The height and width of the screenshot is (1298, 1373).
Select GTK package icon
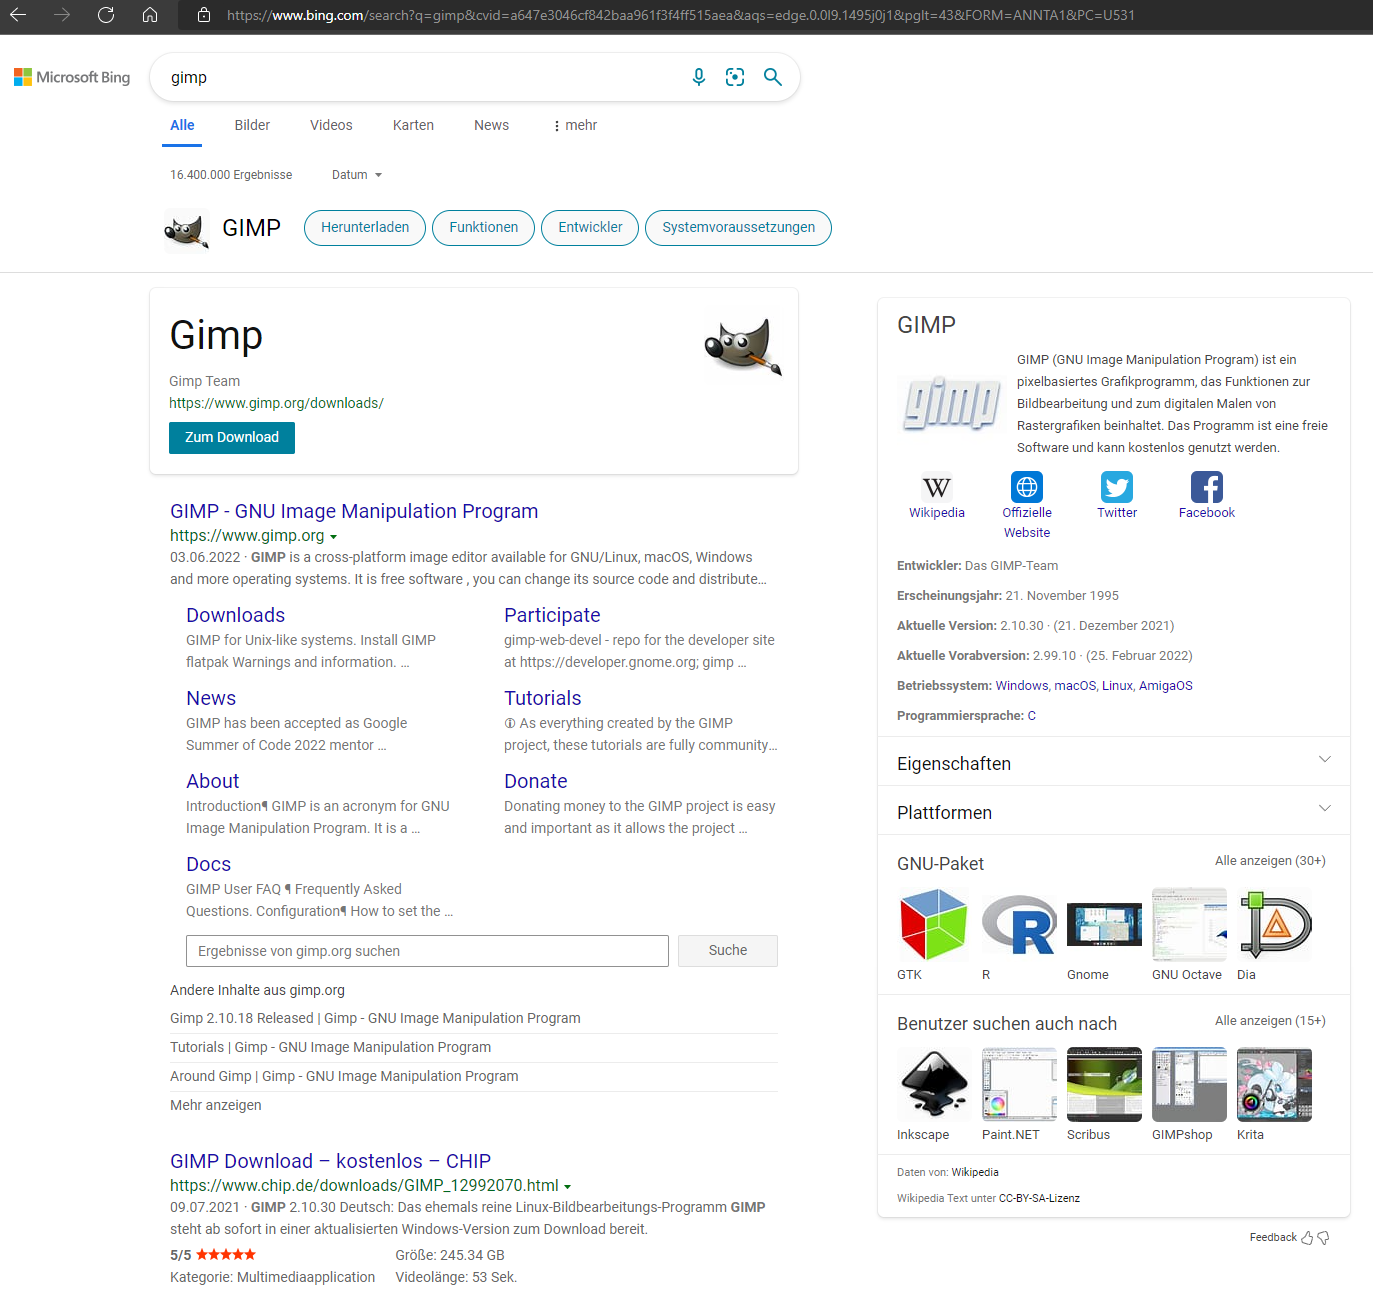(x=934, y=925)
